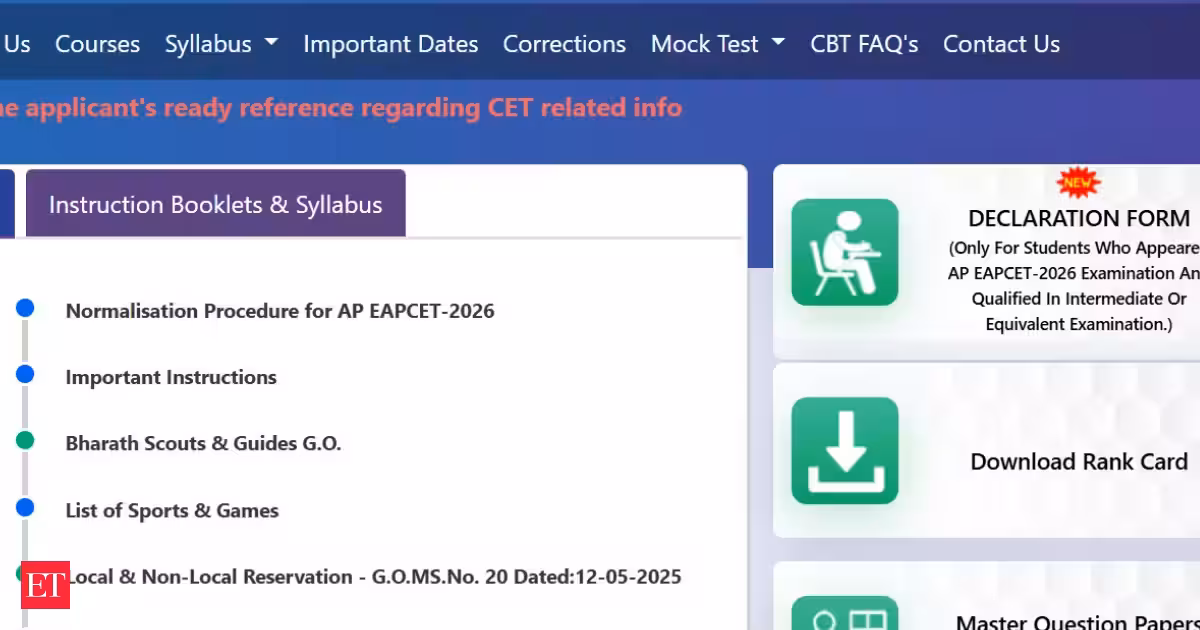Expand the Mock Test dropdown menu
Viewport: 1200px width, 630px height.
pos(717,44)
